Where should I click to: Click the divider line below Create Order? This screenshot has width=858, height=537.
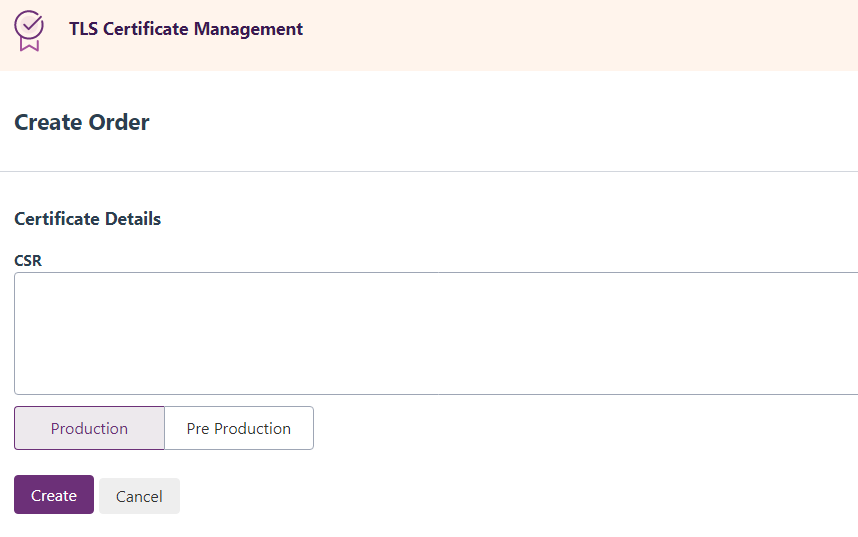pos(429,171)
